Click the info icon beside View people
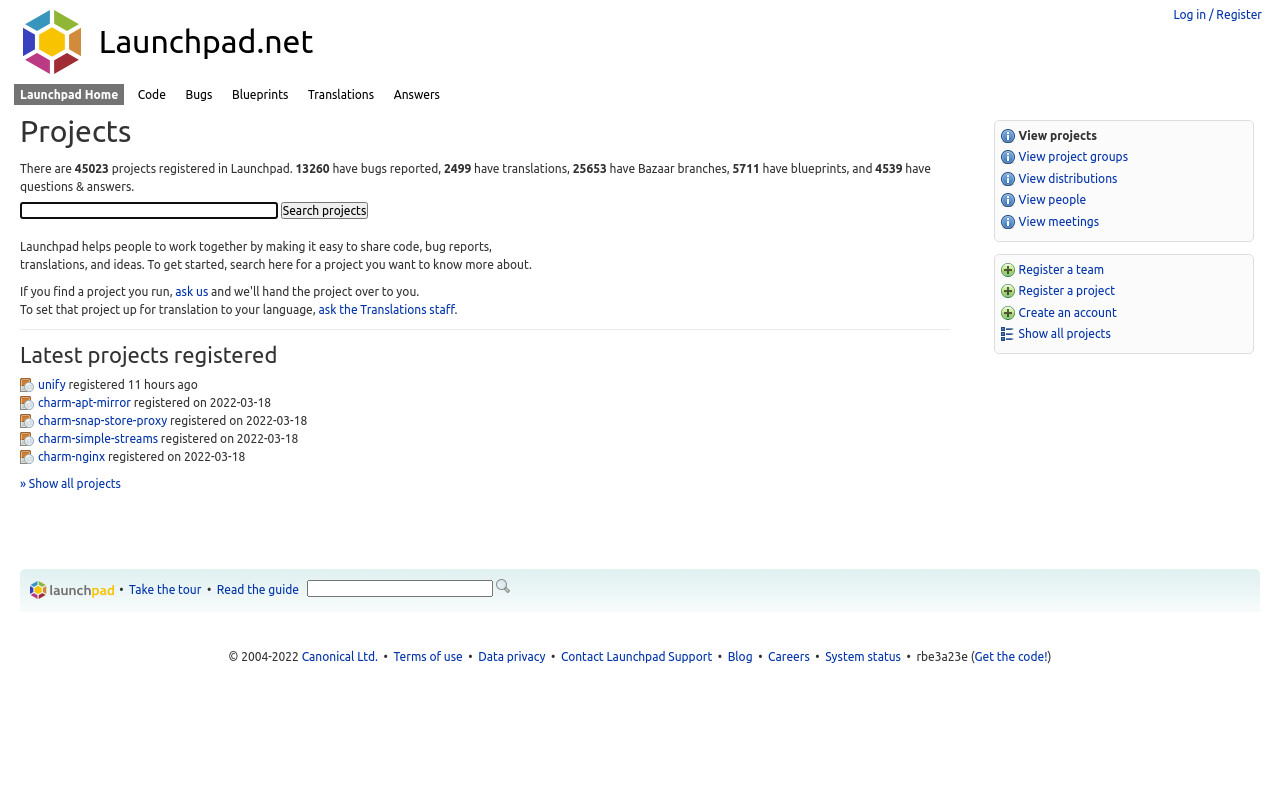Viewport: 1280px width, 800px height. (1008, 200)
